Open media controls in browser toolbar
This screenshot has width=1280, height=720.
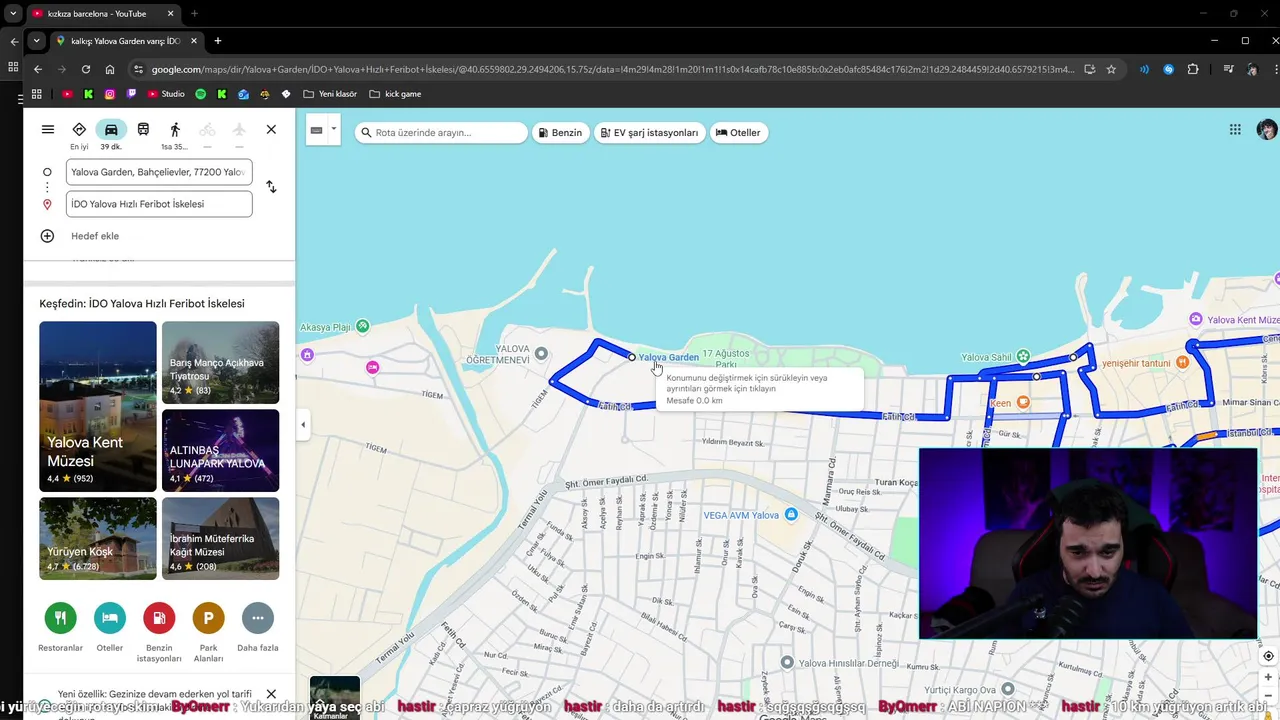click(1228, 69)
